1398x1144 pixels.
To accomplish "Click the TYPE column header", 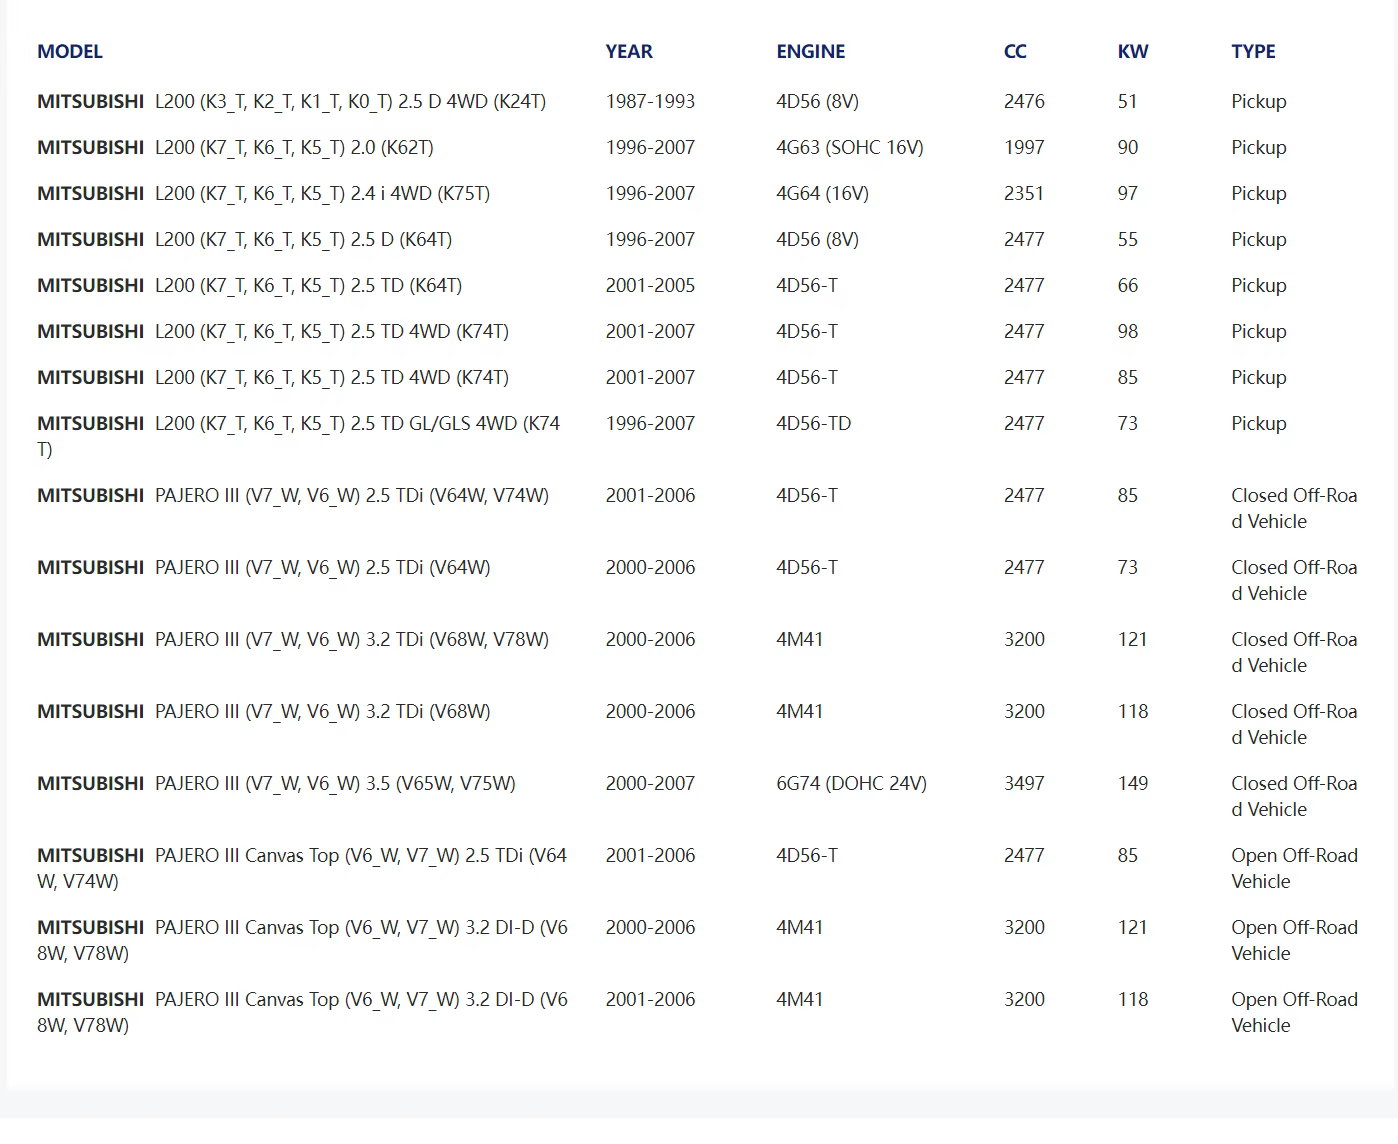I will 1253,51.
